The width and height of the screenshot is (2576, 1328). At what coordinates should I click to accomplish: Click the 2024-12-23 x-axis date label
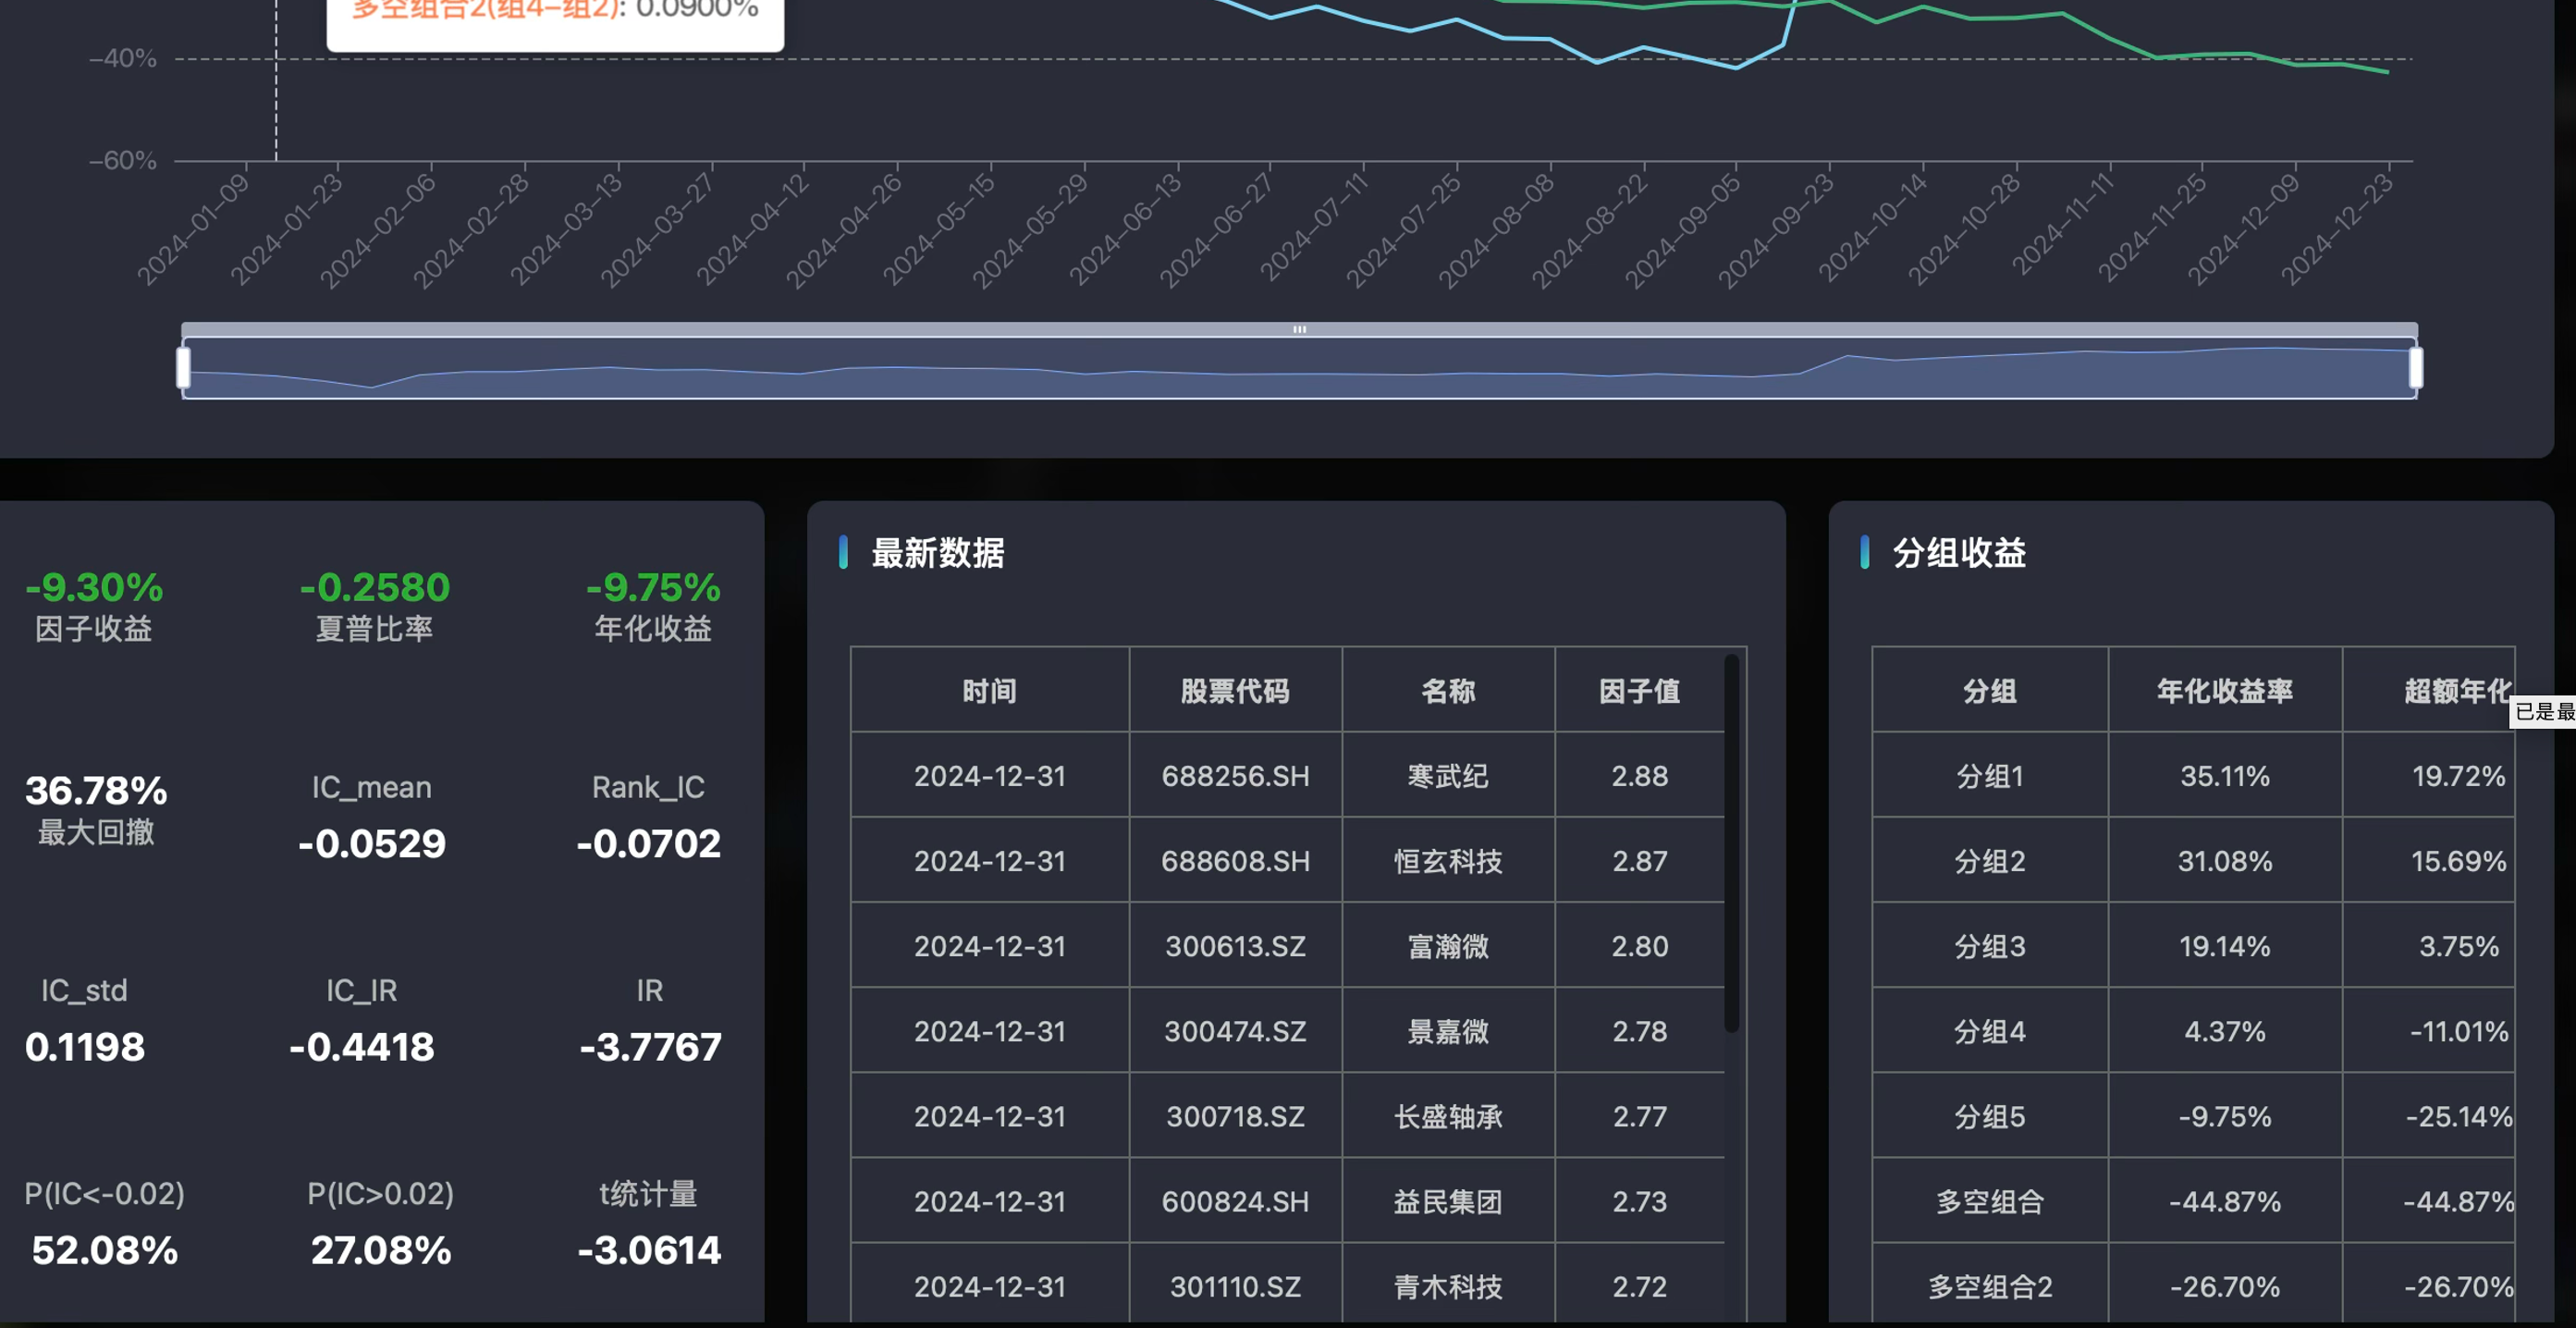(2337, 229)
